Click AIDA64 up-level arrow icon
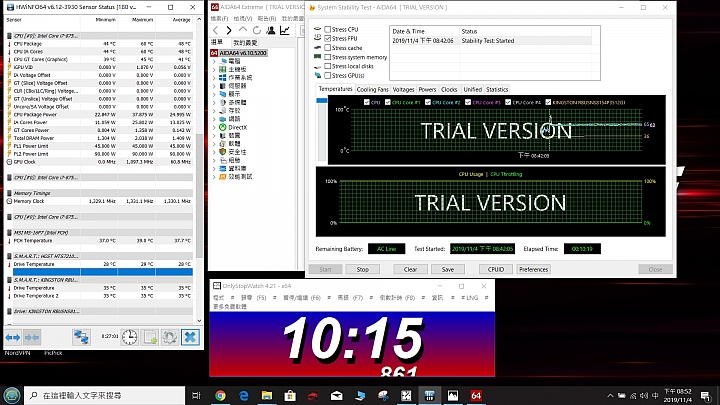Viewport: 720px width, 405px height. 242,30
